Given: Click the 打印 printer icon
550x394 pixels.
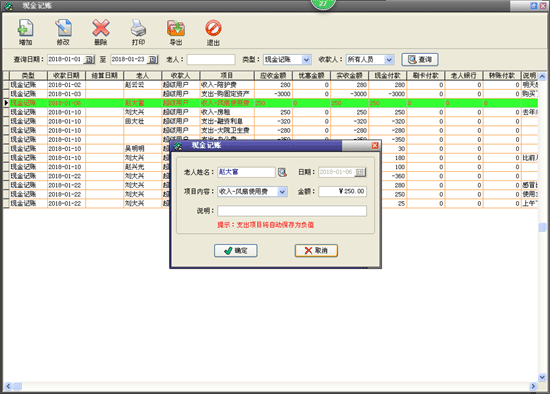Looking at the screenshot, I should 138,28.
